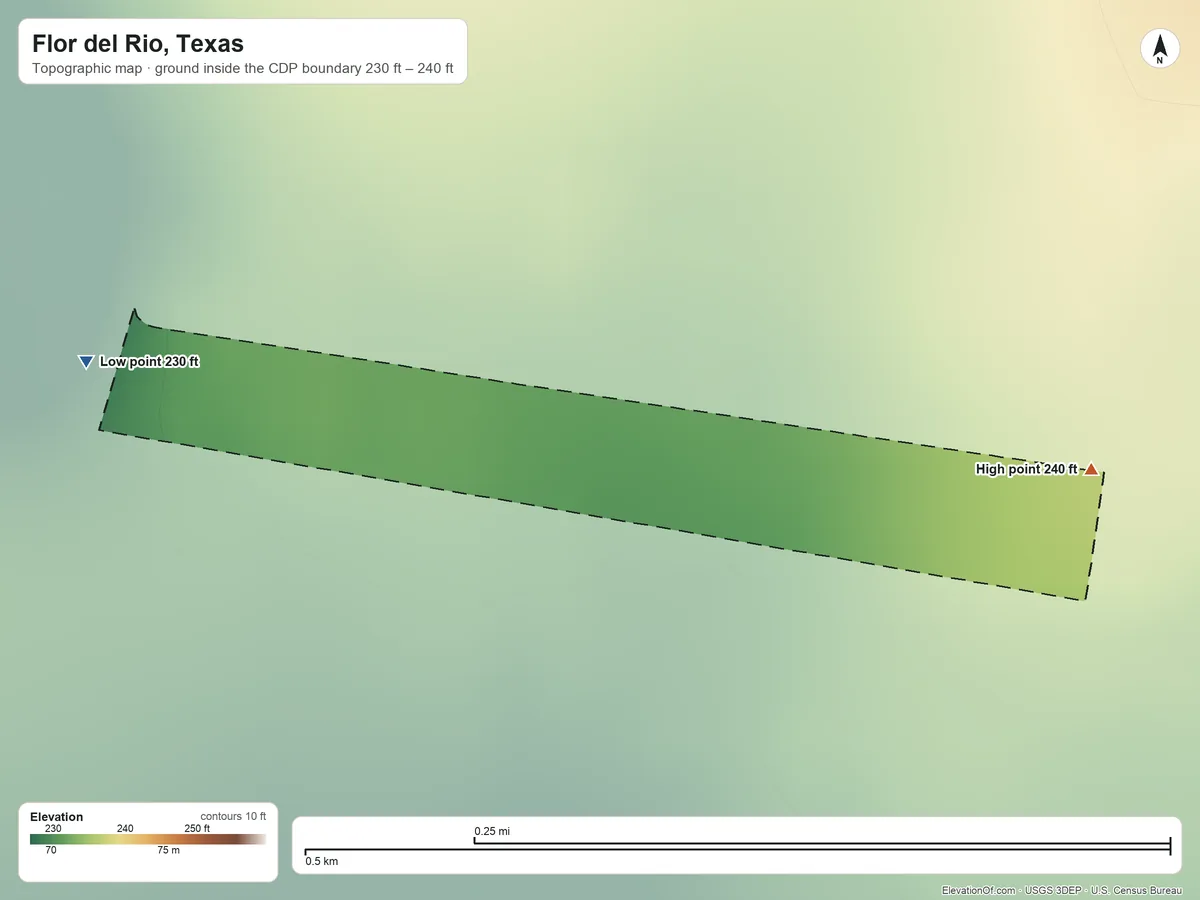Click the orange high point triangle marker
1200x900 pixels.
tap(1091, 469)
